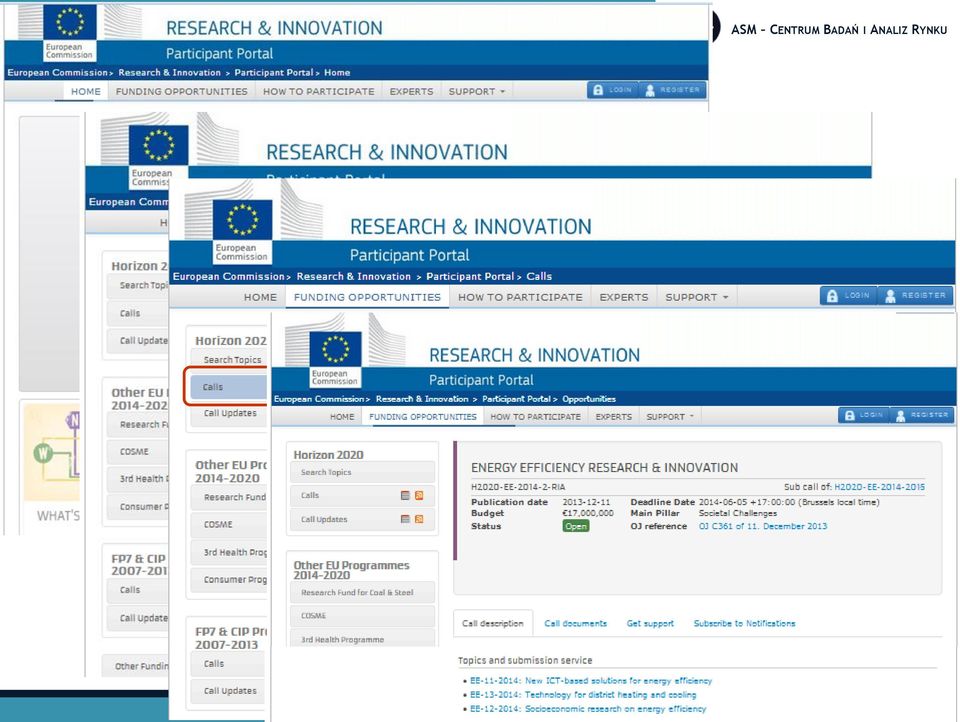Click the Login lock button in the Calls breadcrumb window
Image resolution: width=960 pixels, height=722 pixels.
tap(849, 296)
